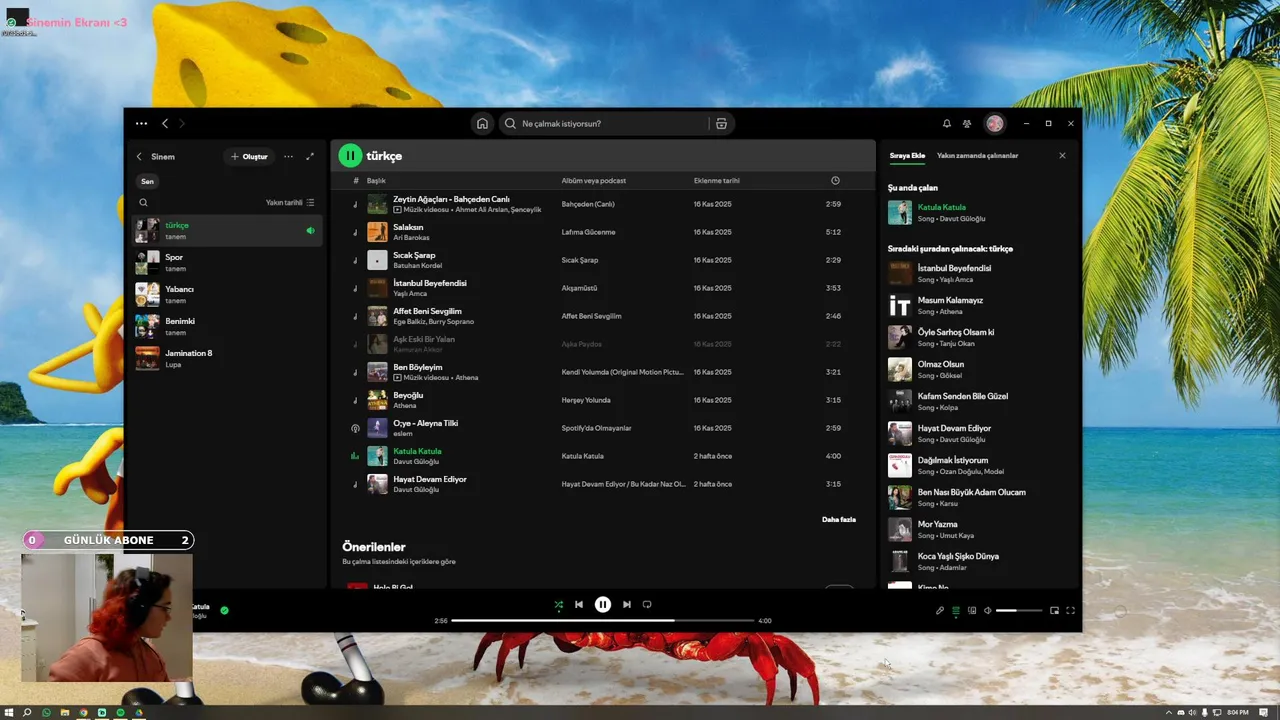Toggle saved checkmark for Katula Katula
The height and width of the screenshot is (720, 1280).
pyautogui.click(x=224, y=610)
